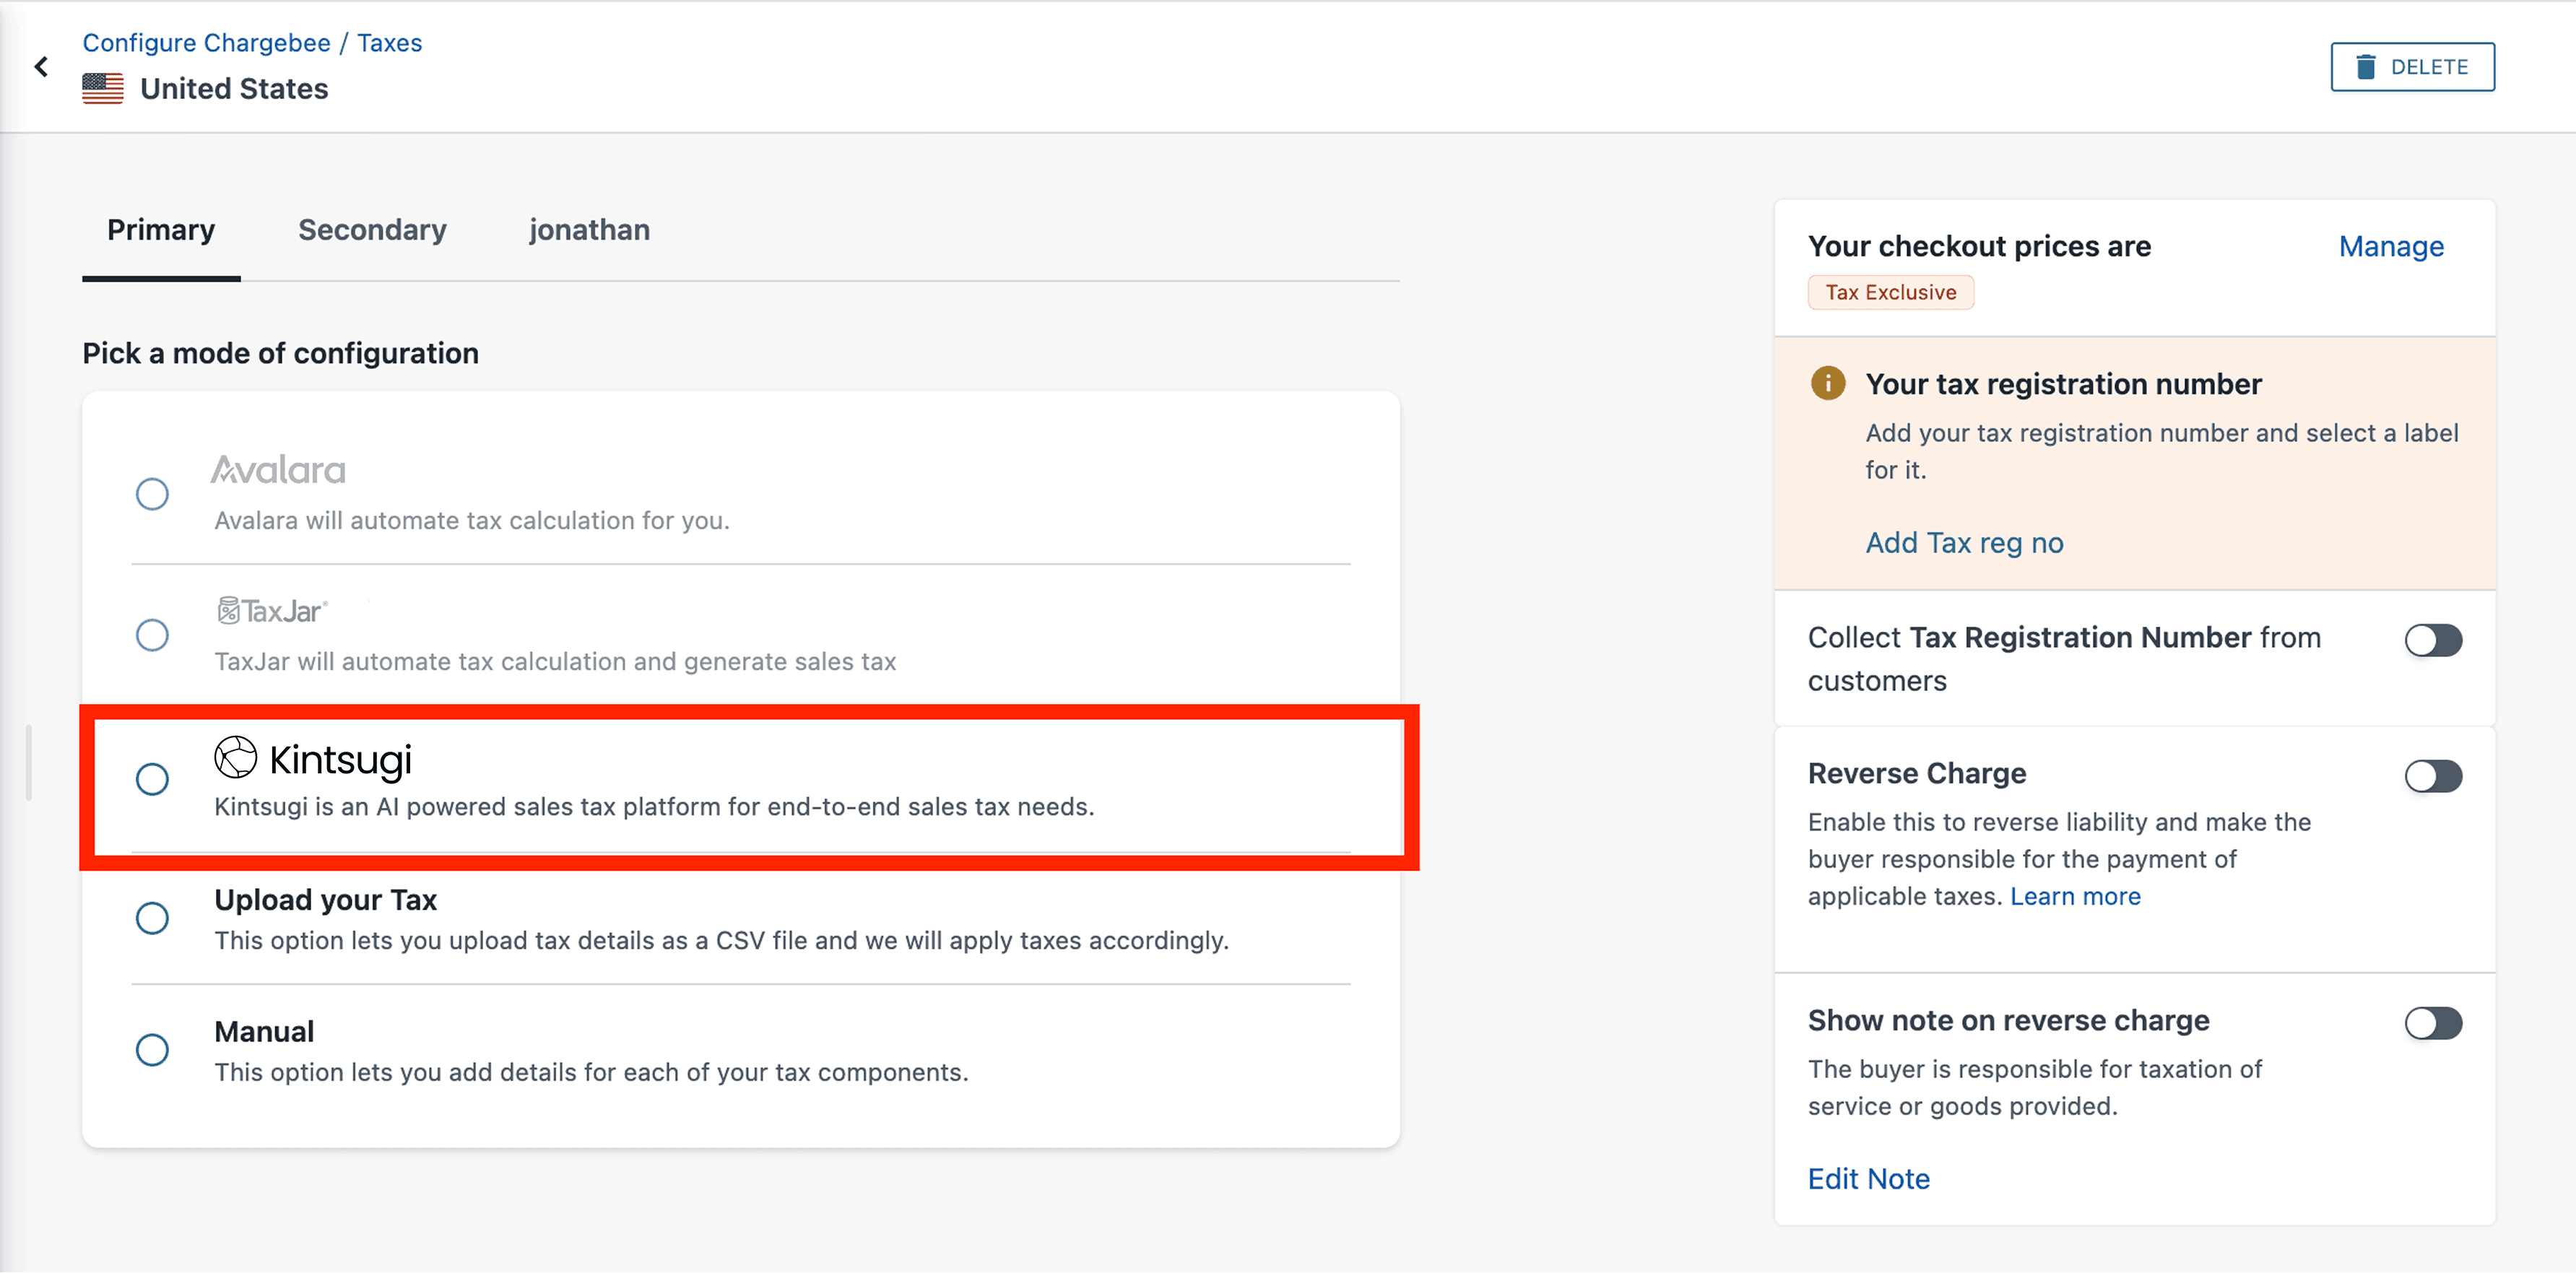Click the trash icon in the Delete button
2576x1273 pixels.
pos(2365,67)
